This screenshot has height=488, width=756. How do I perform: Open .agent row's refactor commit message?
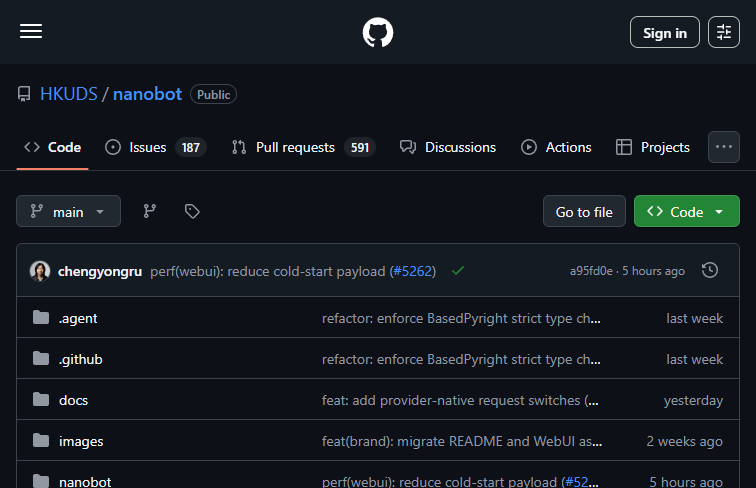coord(461,318)
